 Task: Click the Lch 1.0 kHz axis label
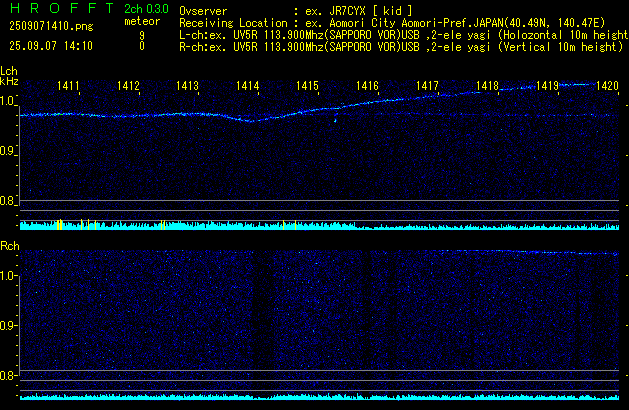click(7, 101)
